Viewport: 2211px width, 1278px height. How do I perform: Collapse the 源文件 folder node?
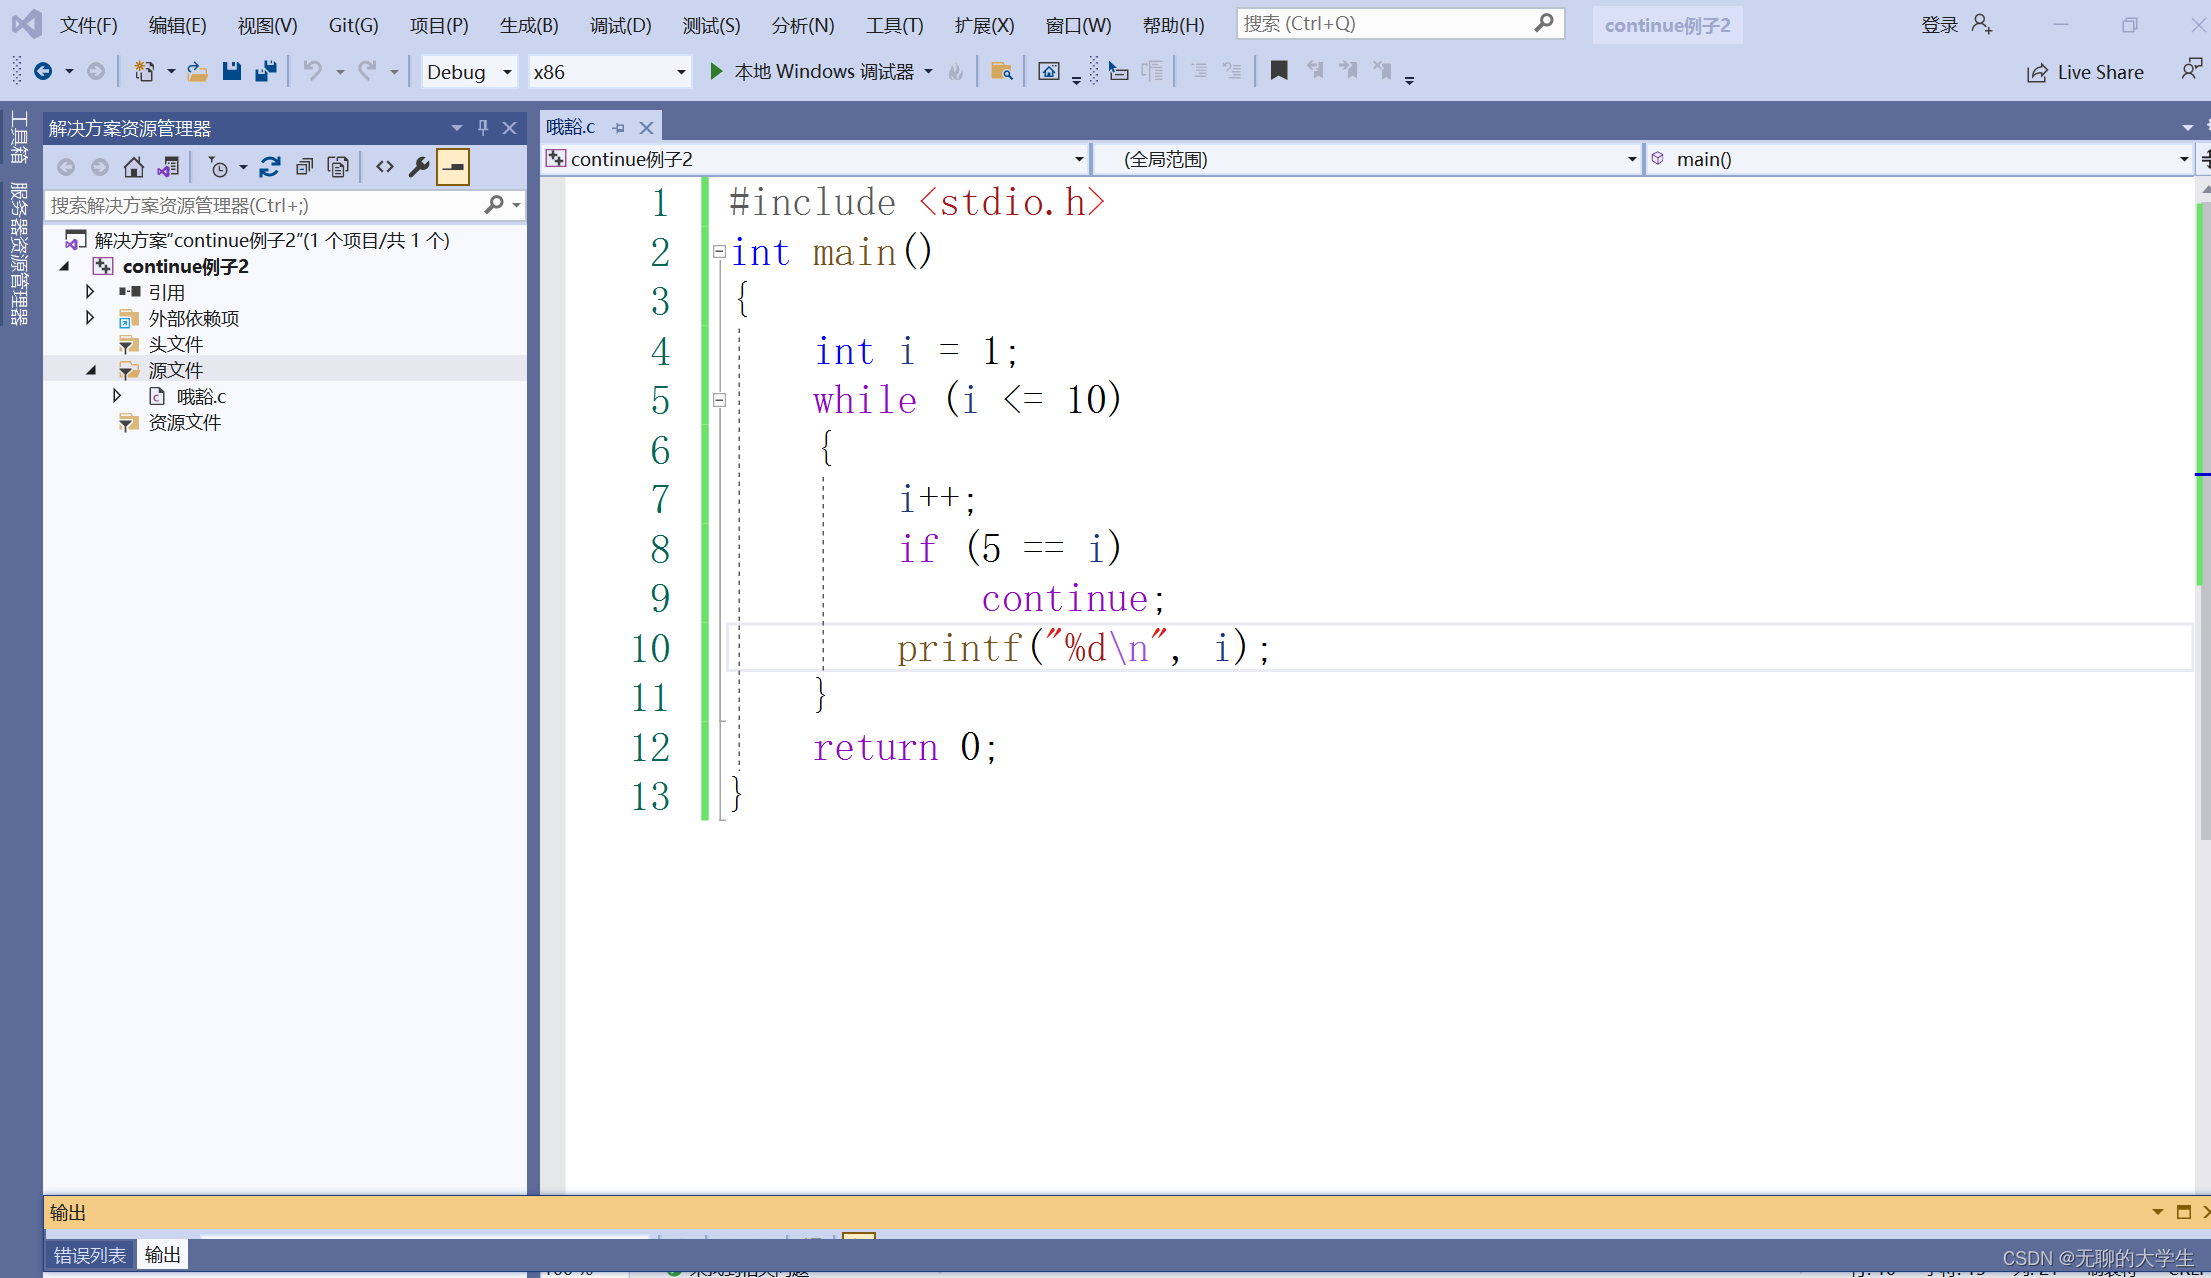(91, 370)
